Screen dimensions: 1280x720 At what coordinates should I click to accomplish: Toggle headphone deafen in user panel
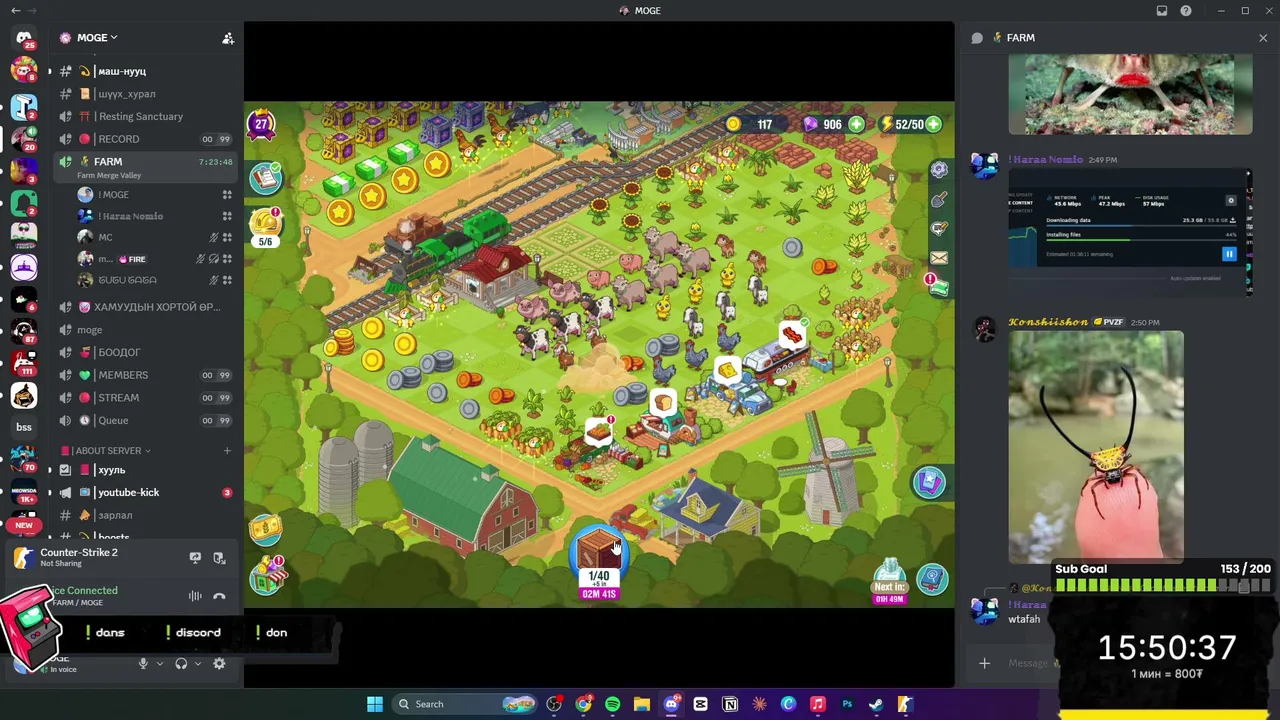(181, 663)
